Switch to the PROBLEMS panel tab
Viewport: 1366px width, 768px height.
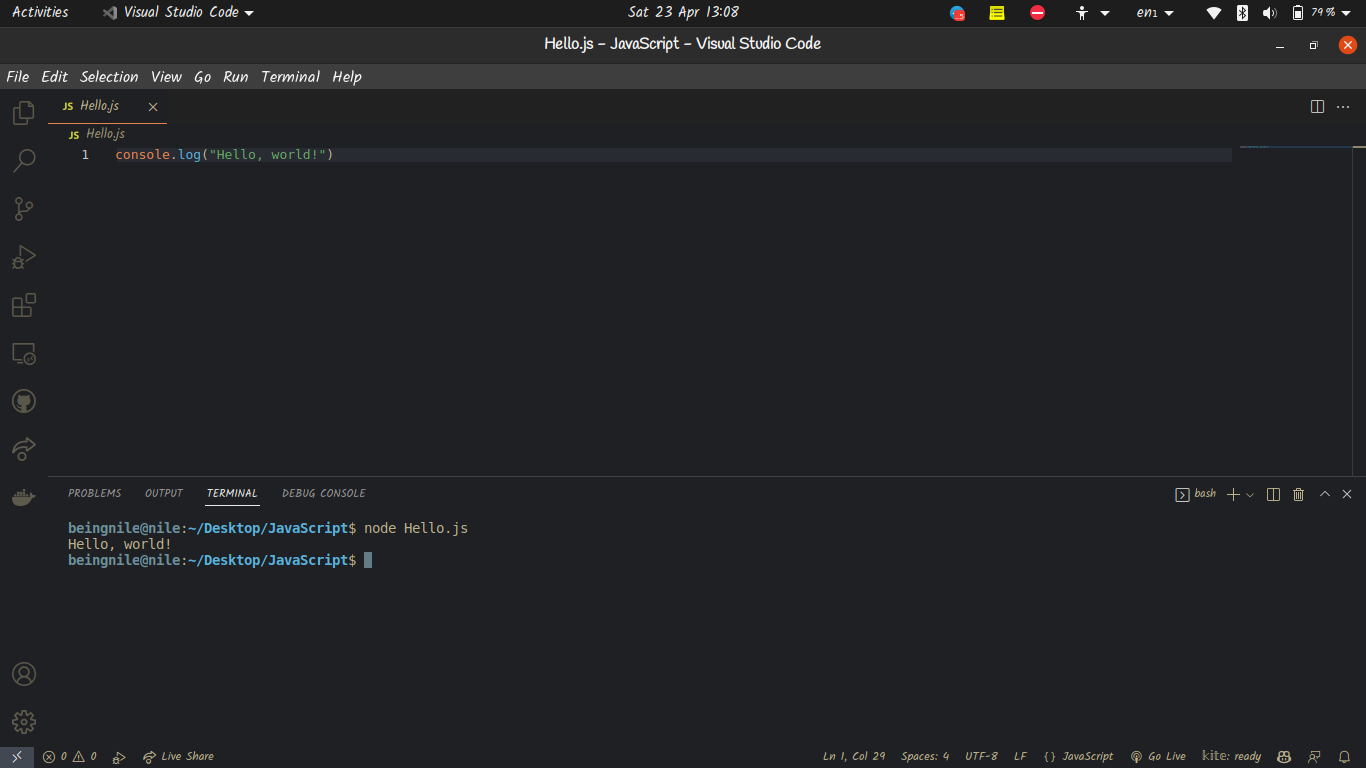point(94,494)
